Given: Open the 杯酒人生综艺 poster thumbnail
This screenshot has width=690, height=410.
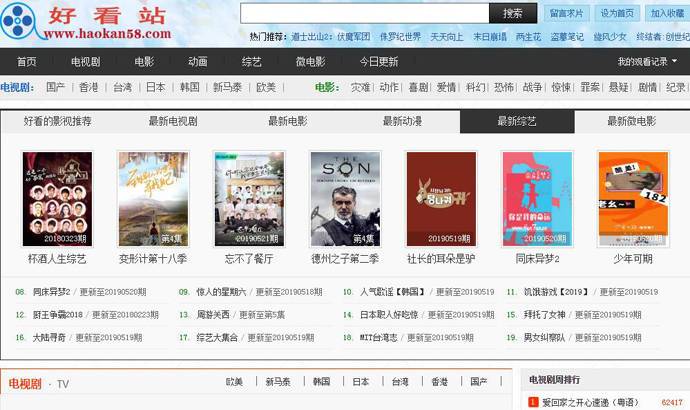Looking at the screenshot, I should pyautogui.click(x=57, y=199).
